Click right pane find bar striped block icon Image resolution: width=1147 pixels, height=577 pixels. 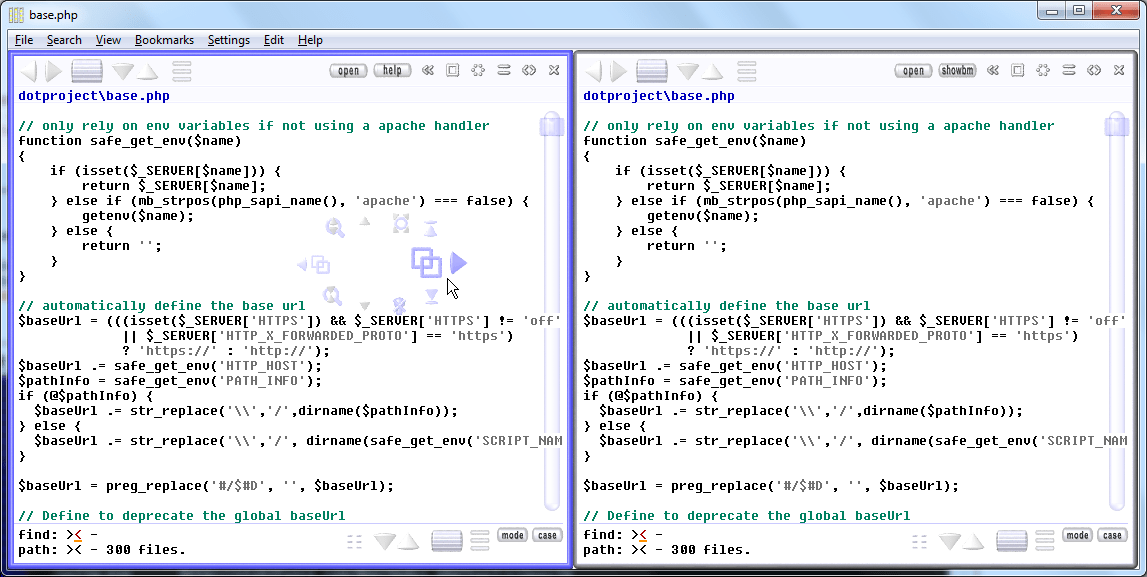click(x=1011, y=541)
